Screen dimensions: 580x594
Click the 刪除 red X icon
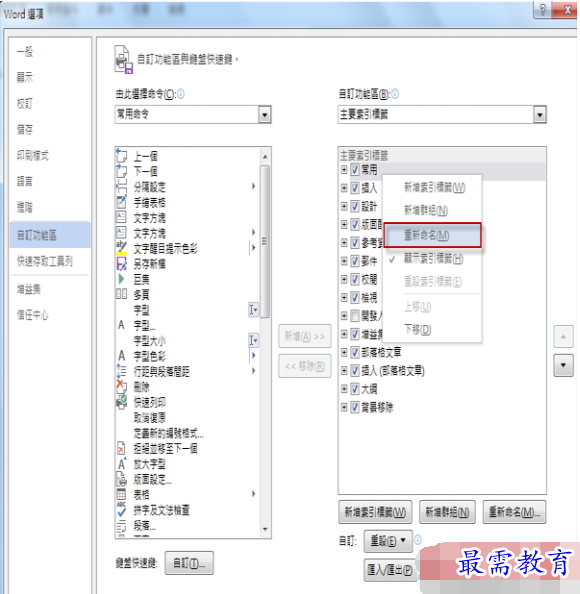121,386
